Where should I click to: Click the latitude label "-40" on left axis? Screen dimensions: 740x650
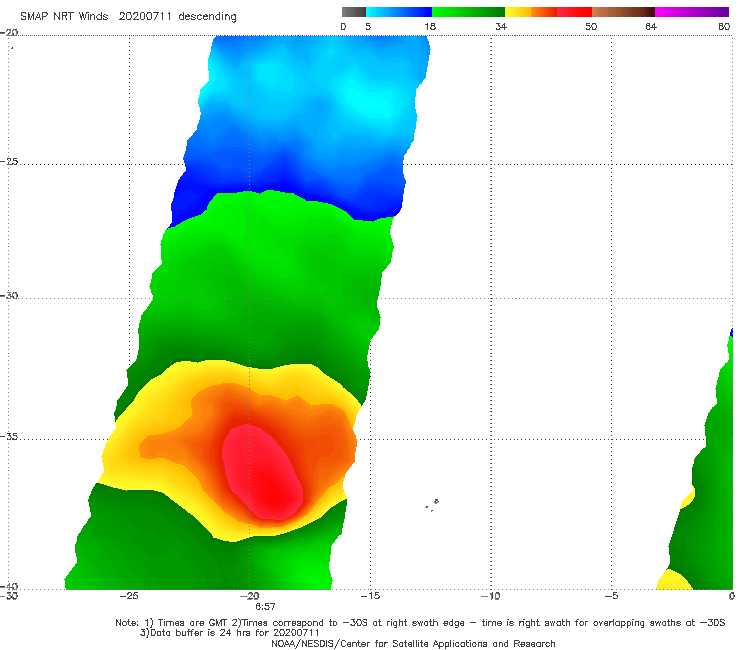pyautogui.click(x=9, y=586)
